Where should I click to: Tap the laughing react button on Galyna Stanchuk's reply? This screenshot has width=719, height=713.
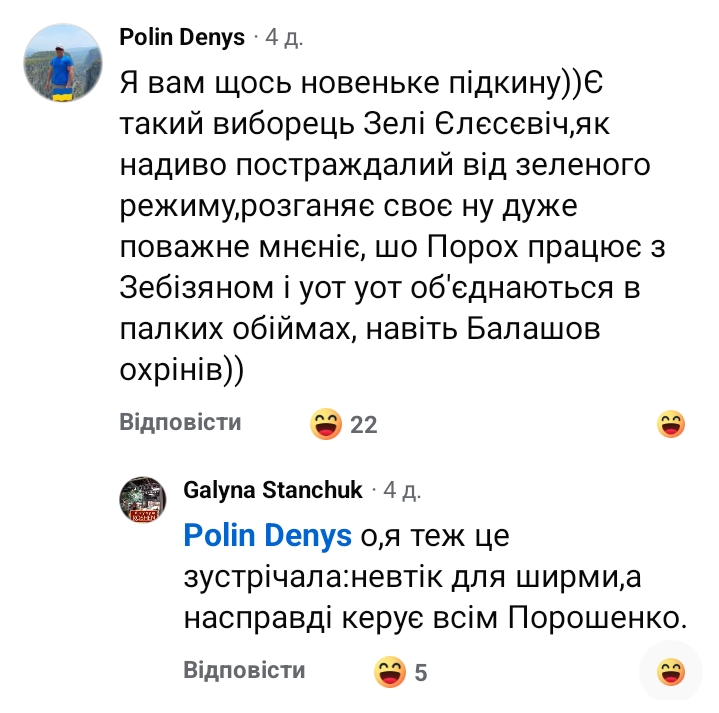(x=671, y=672)
